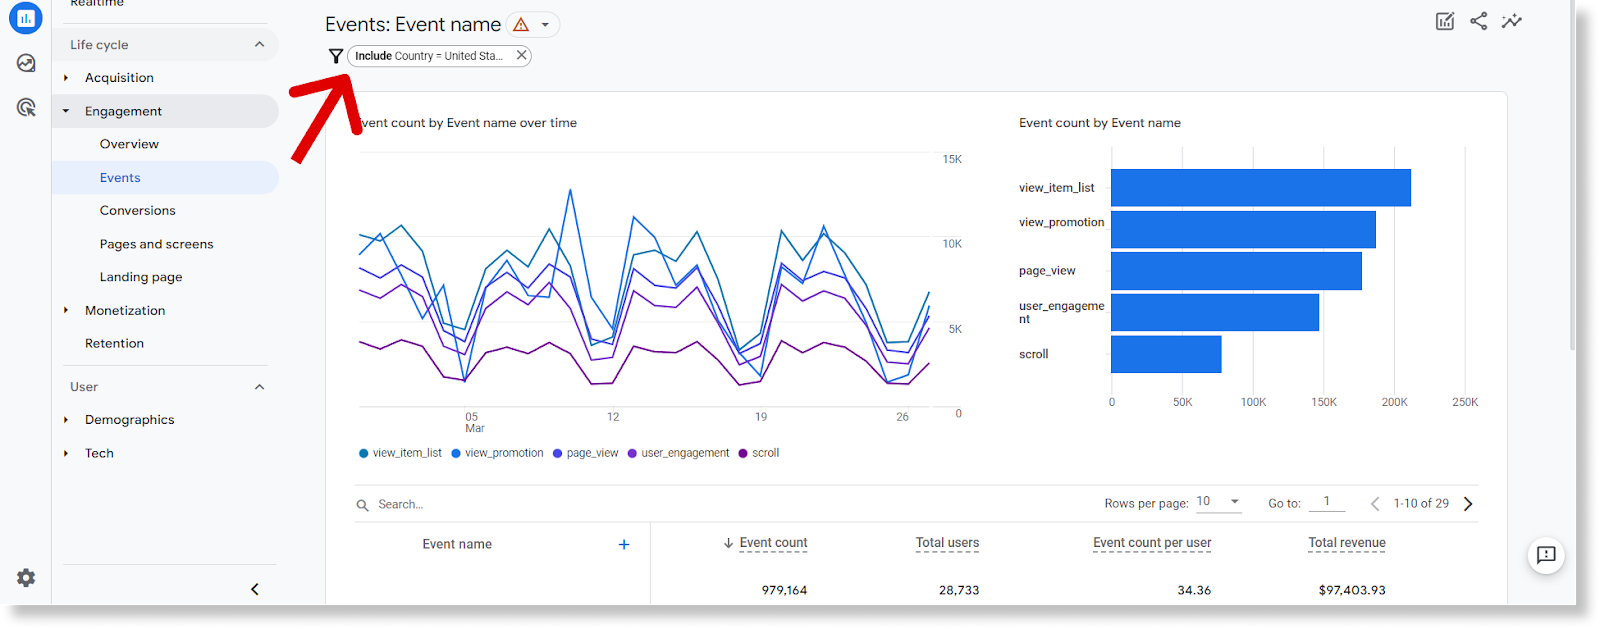1600x629 pixels.
Task: Open the Insights sparkline icon
Action: 1512,21
